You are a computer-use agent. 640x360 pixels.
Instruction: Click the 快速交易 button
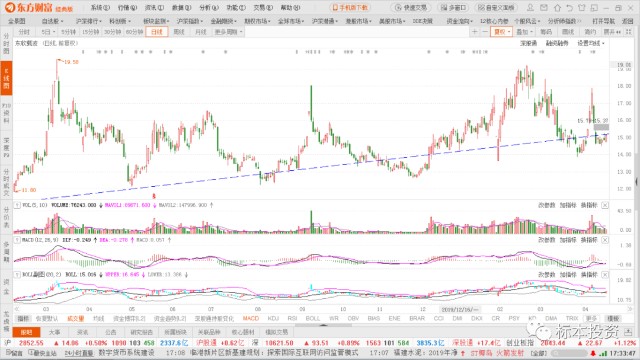pos(411,8)
